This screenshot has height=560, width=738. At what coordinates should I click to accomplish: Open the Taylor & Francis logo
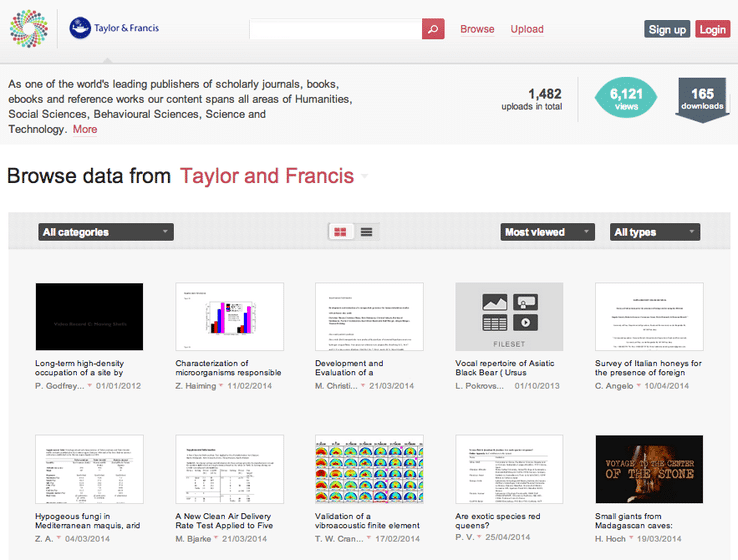click(114, 28)
